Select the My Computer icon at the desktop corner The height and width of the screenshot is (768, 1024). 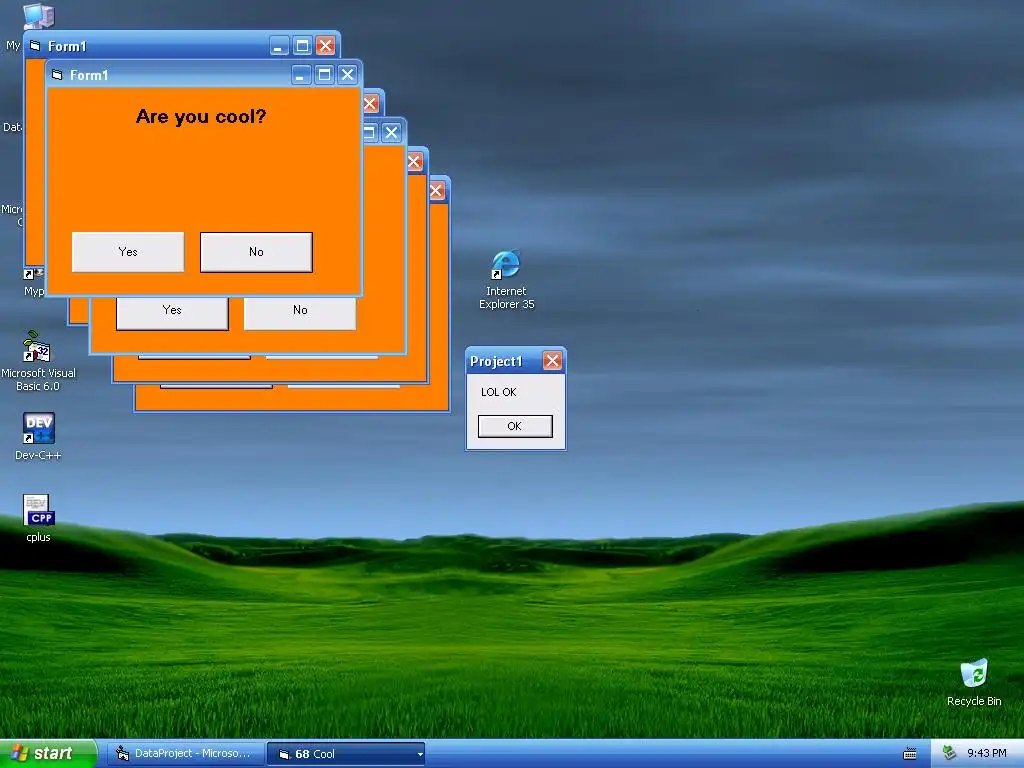(x=37, y=15)
